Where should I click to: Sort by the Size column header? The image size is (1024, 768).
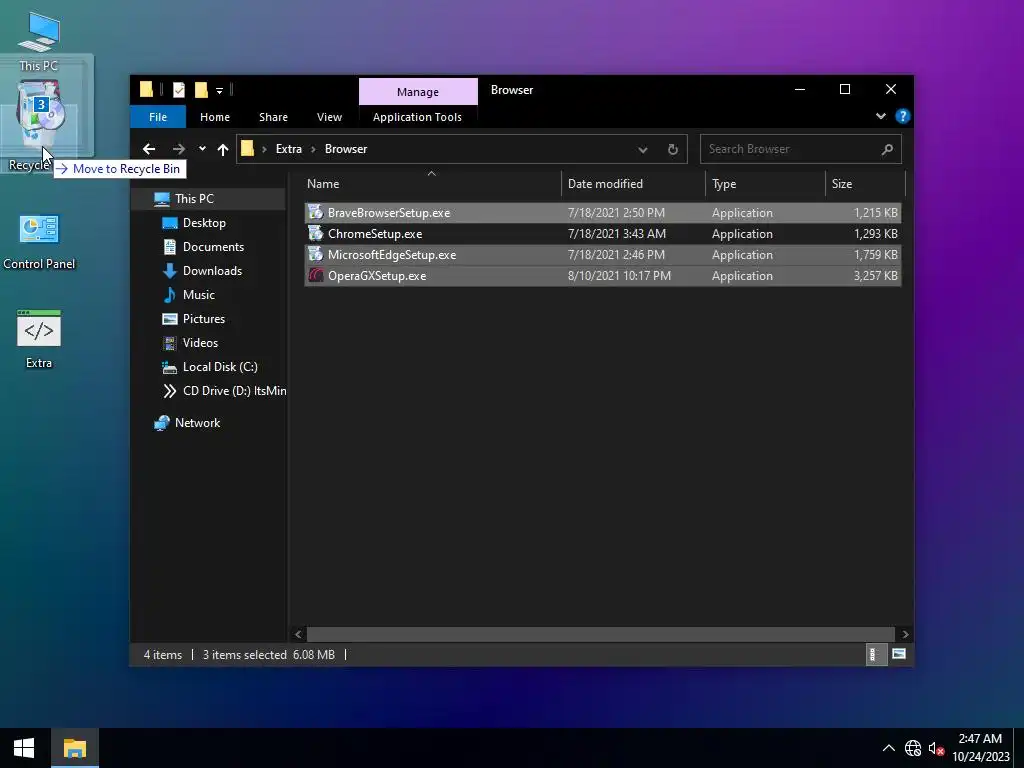[x=865, y=184]
